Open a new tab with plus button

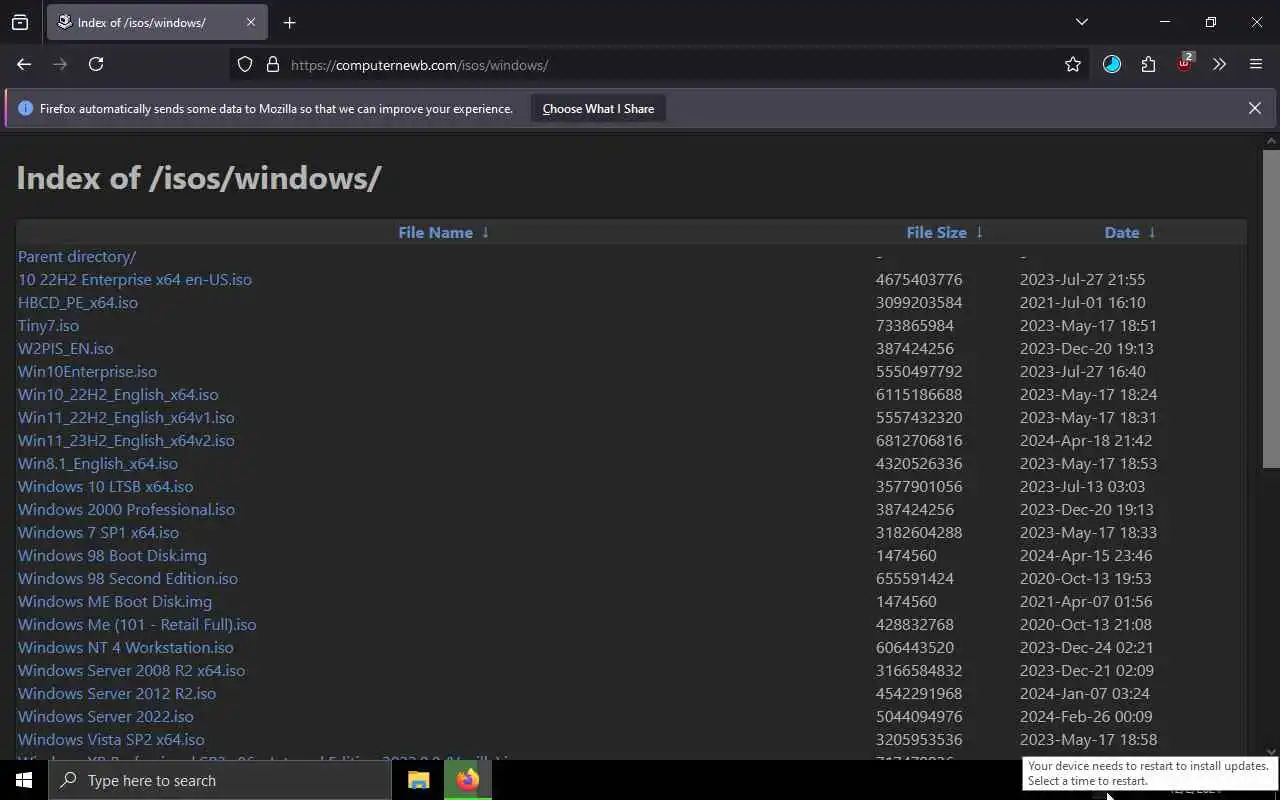click(x=289, y=22)
